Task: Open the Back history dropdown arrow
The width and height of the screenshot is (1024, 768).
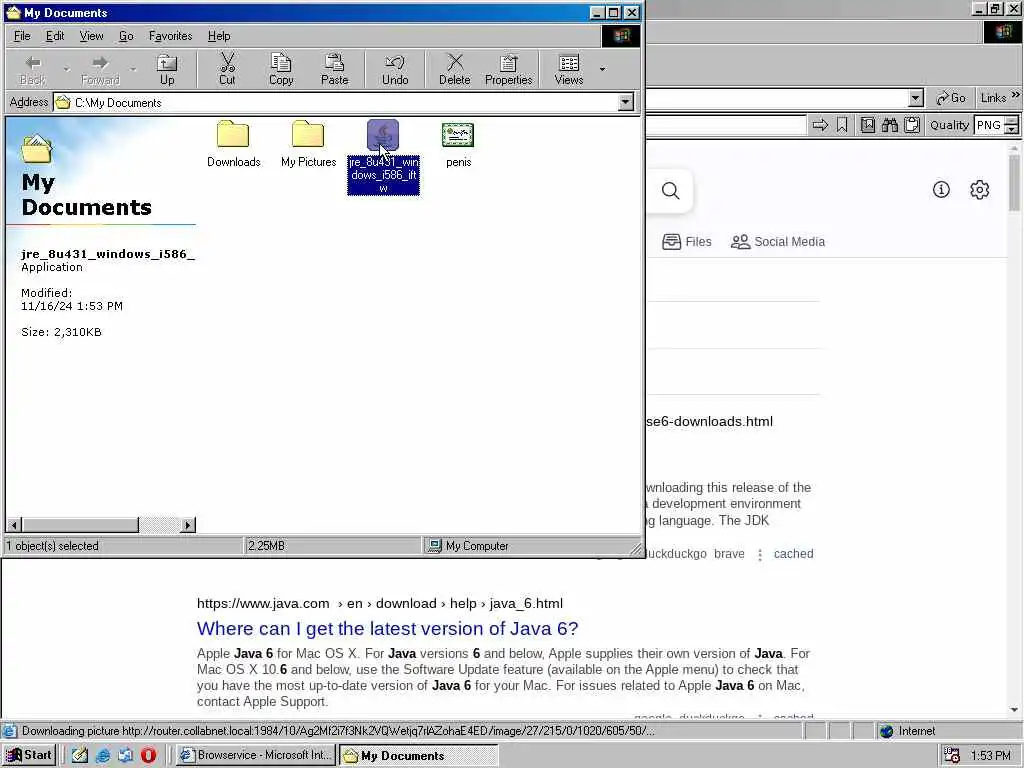Action: tap(66, 69)
